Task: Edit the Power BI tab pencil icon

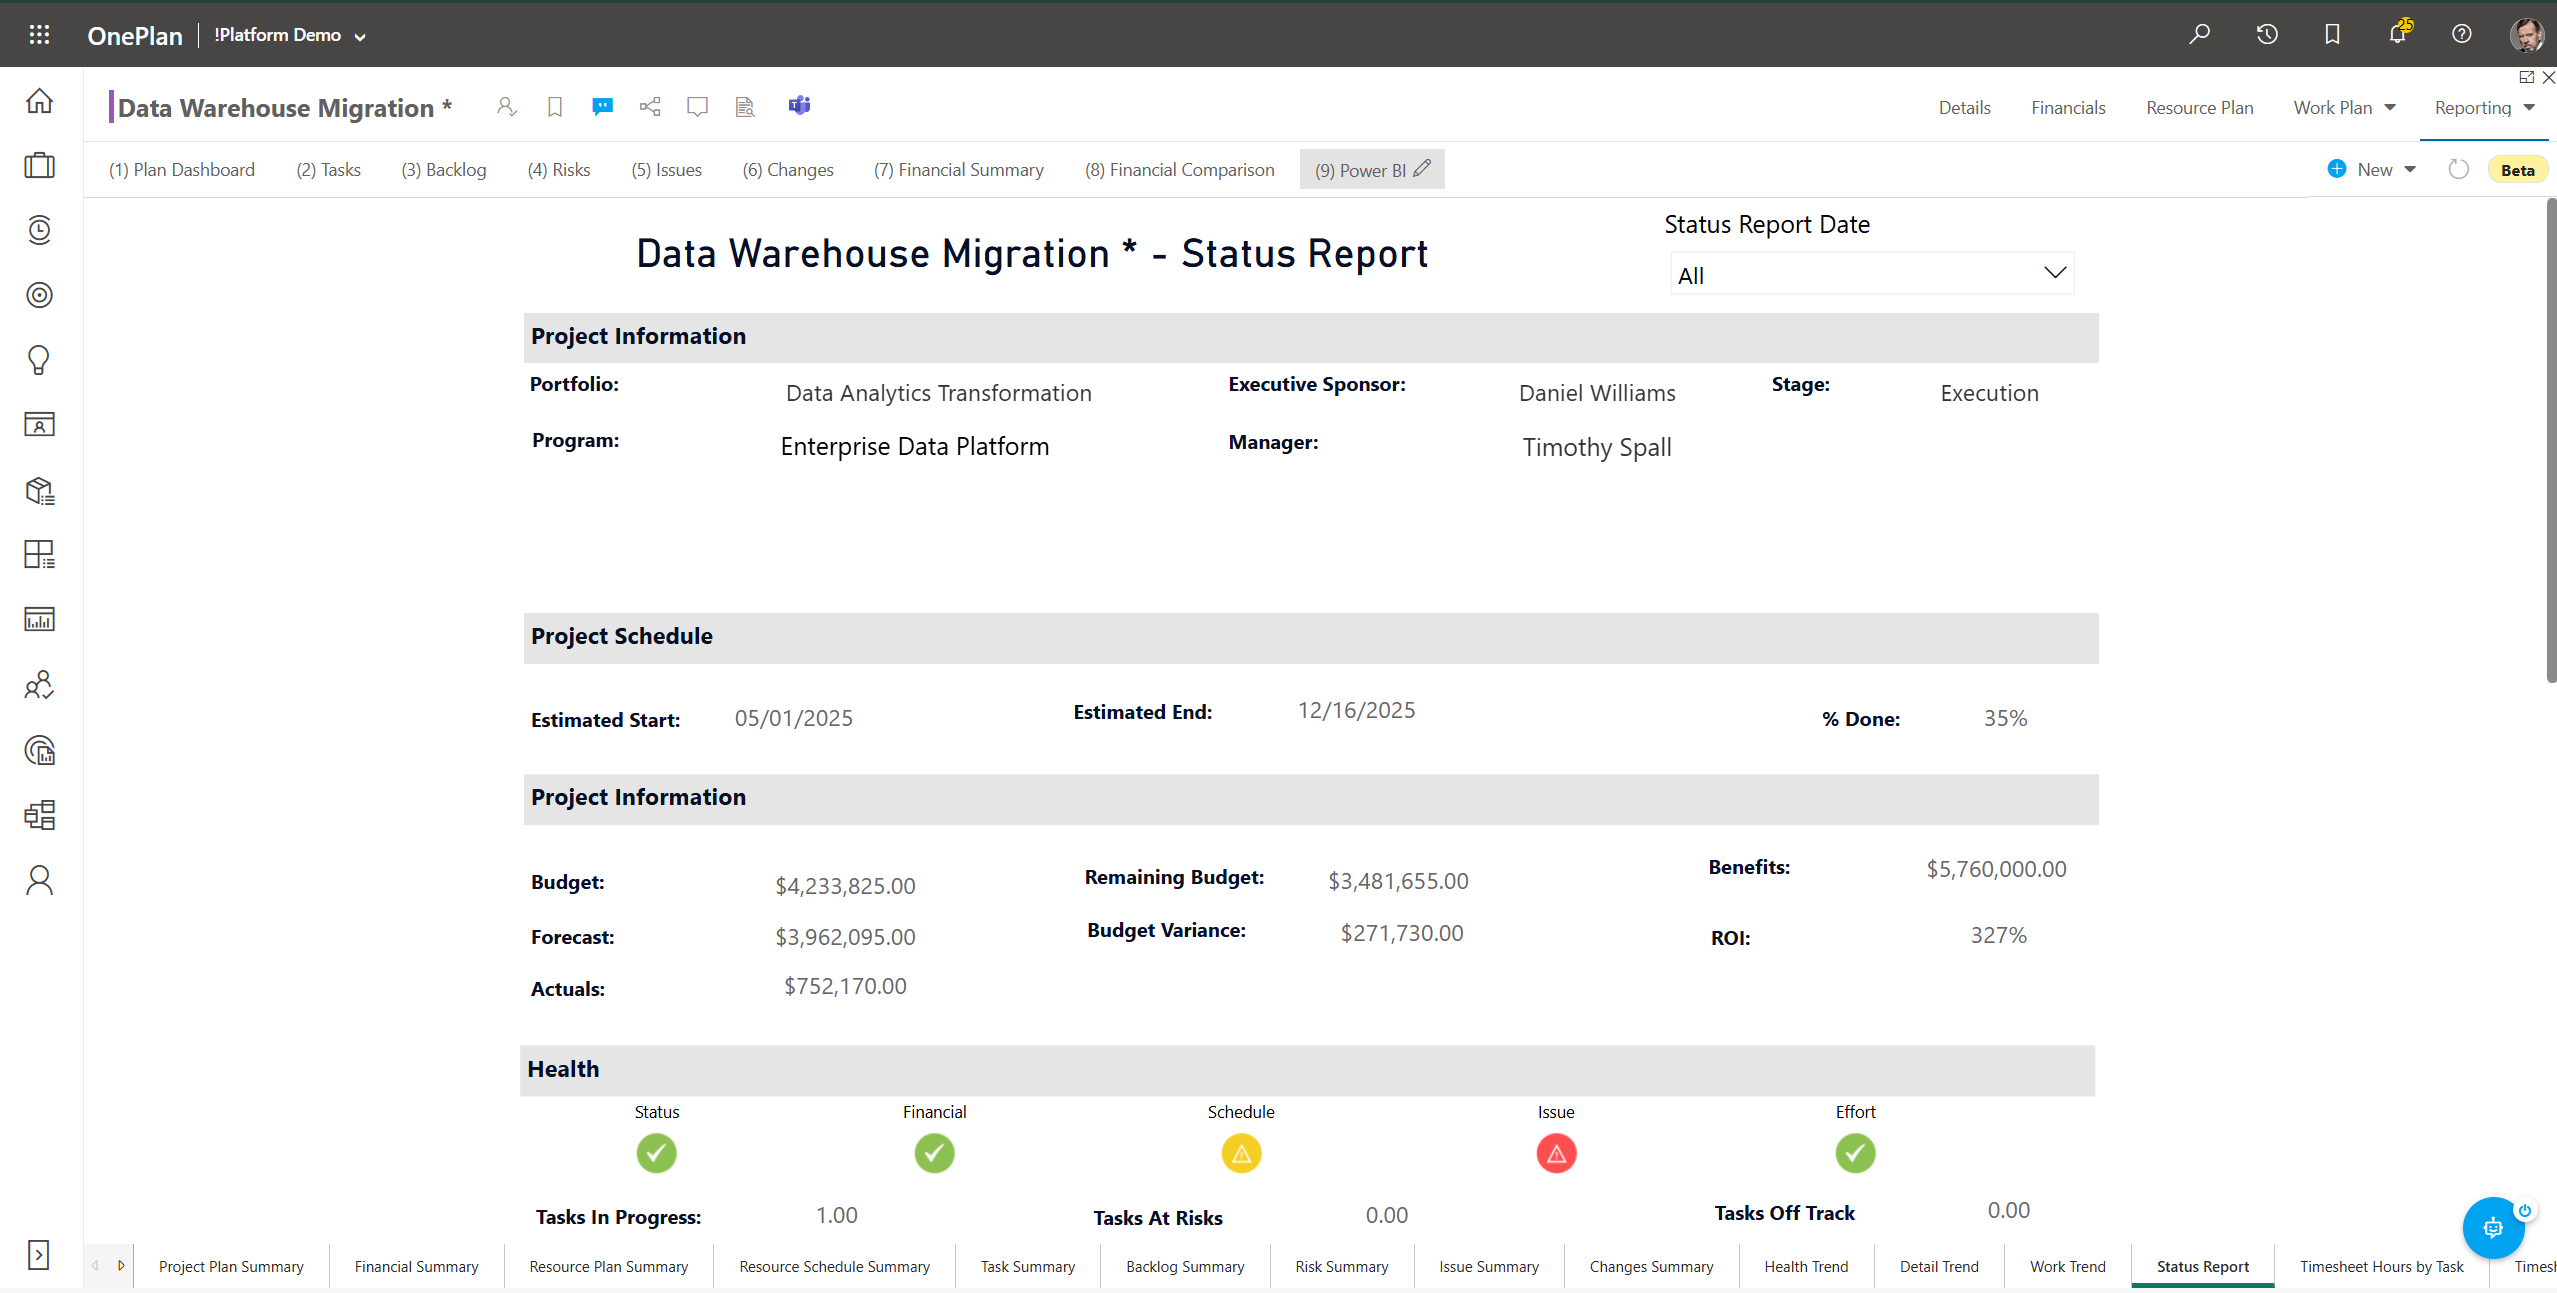Action: pyautogui.click(x=1422, y=168)
